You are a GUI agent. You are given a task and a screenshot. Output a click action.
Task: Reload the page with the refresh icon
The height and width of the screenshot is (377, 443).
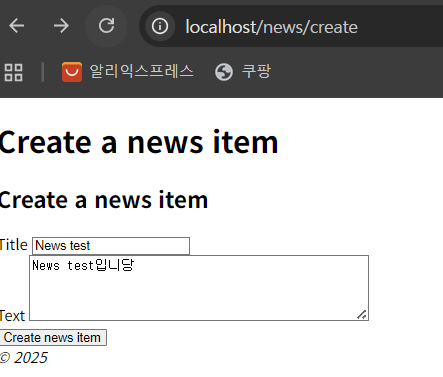click(x=106, y=26)
